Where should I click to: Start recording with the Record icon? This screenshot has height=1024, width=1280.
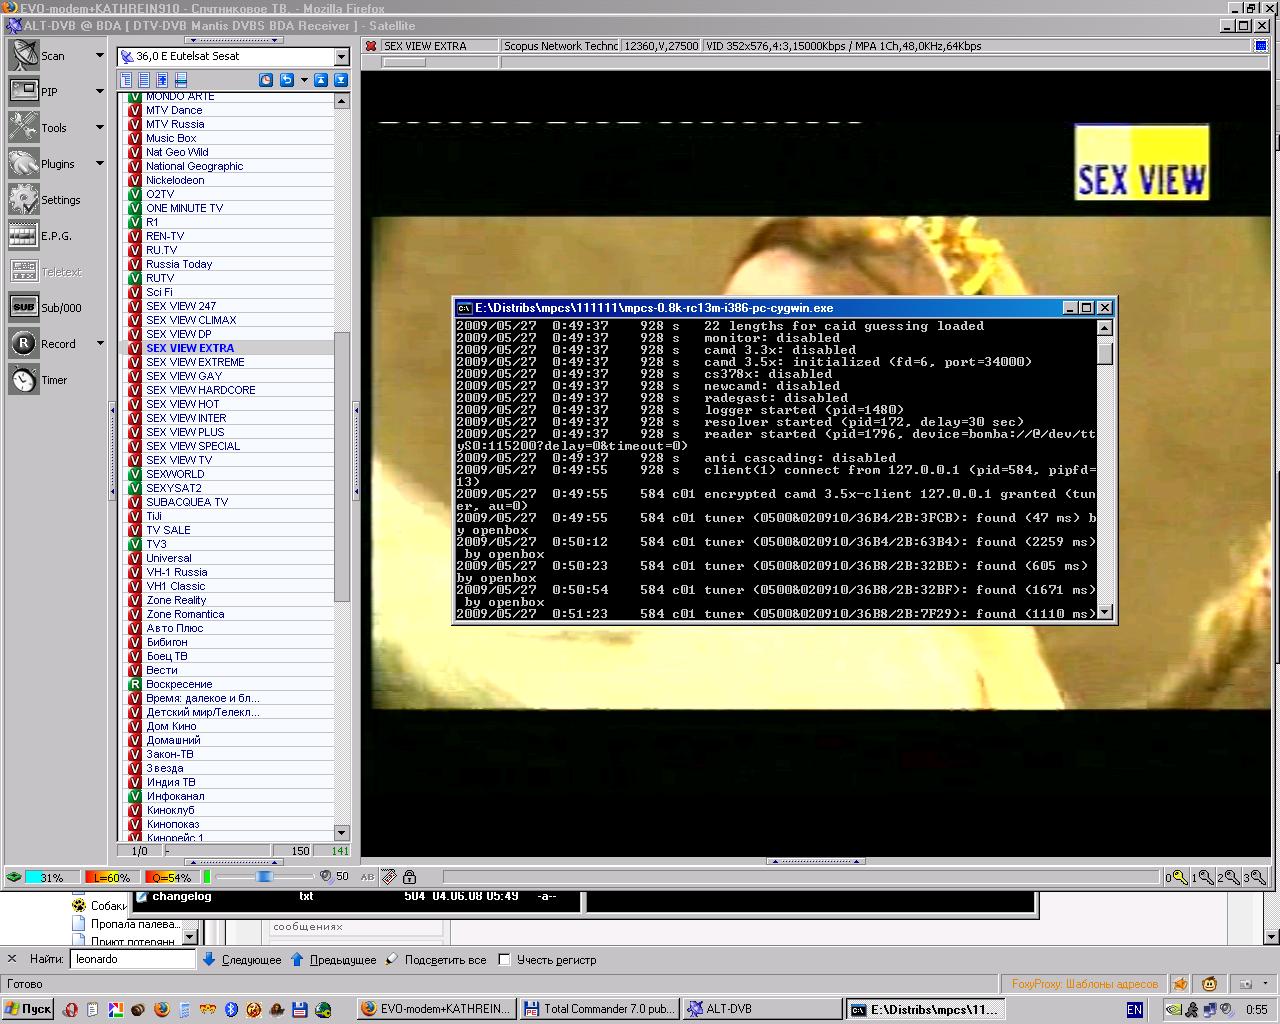pos(24,343)
